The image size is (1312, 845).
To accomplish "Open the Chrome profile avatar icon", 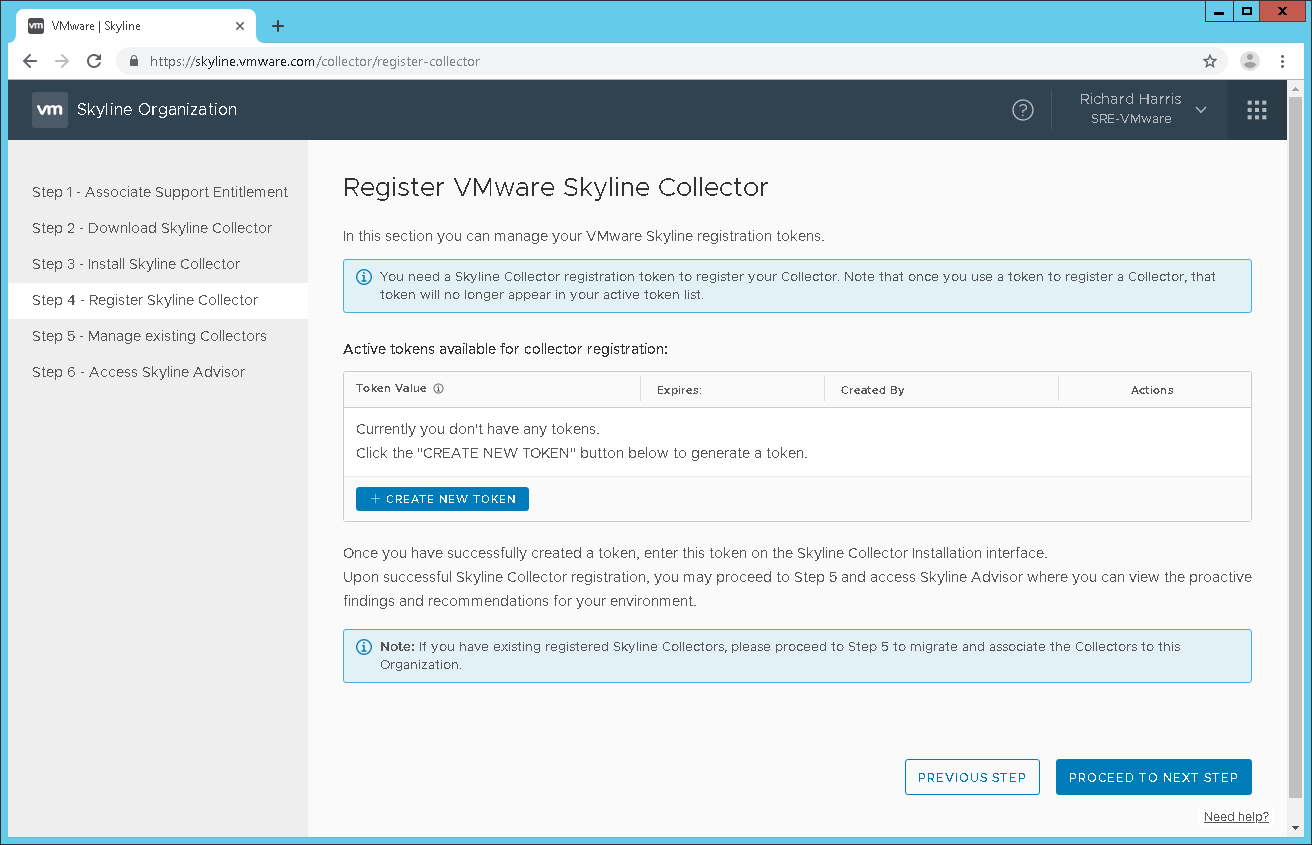I will [x=1250, y=61].
